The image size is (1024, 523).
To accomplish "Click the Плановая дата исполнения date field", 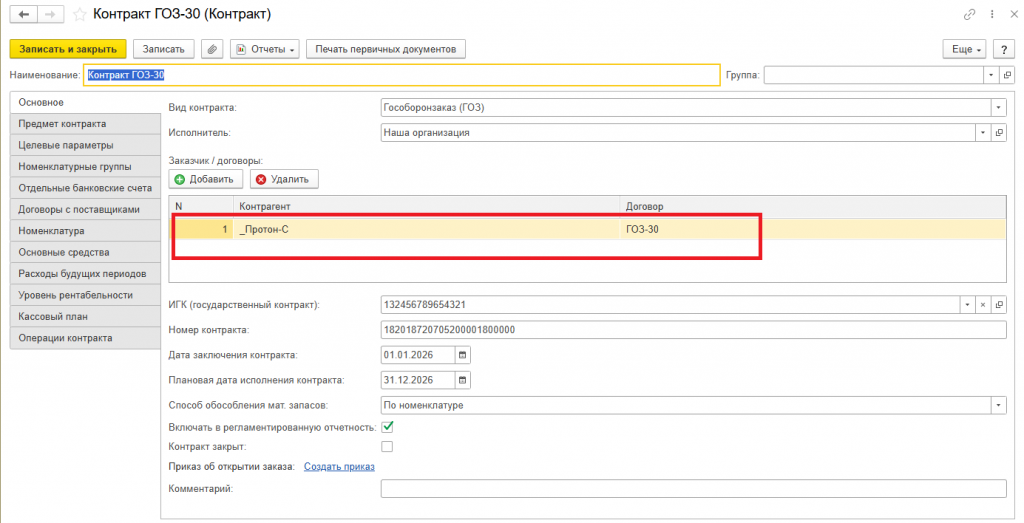I will pyautogui.click(x=418, y=380).
